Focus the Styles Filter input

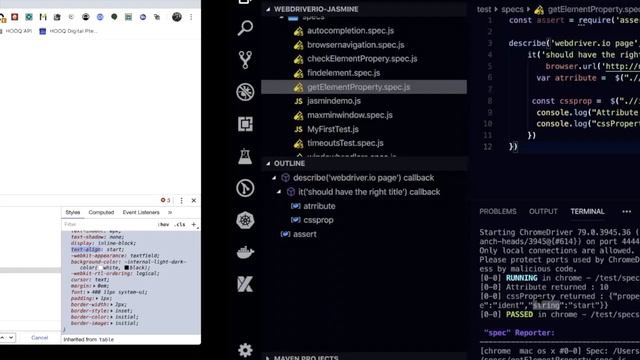108,224
